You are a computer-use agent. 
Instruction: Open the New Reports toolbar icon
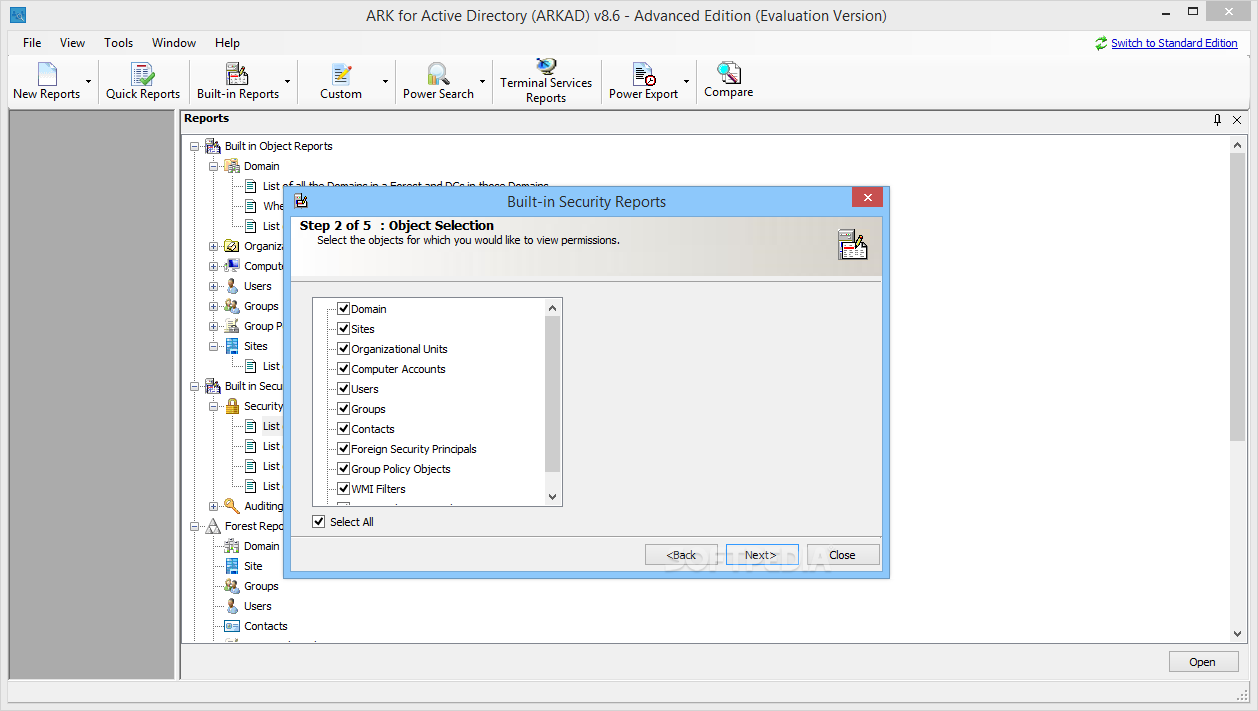point(47,74)
